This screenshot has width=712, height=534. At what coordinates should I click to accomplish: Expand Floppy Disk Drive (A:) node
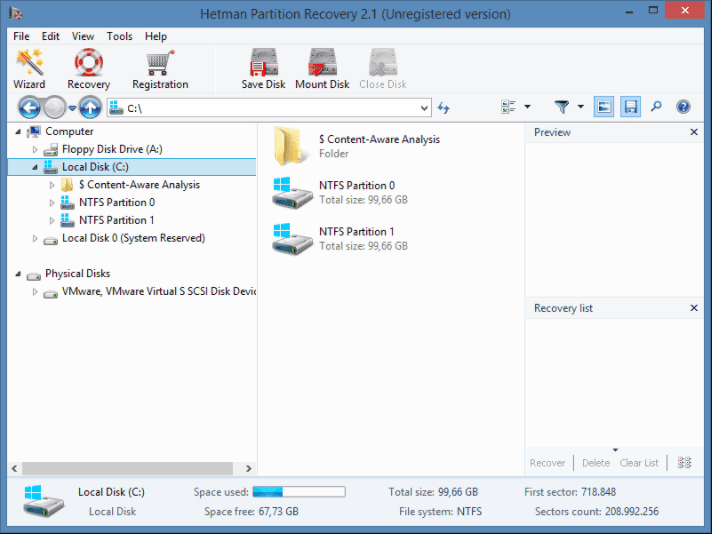(35, 149)
